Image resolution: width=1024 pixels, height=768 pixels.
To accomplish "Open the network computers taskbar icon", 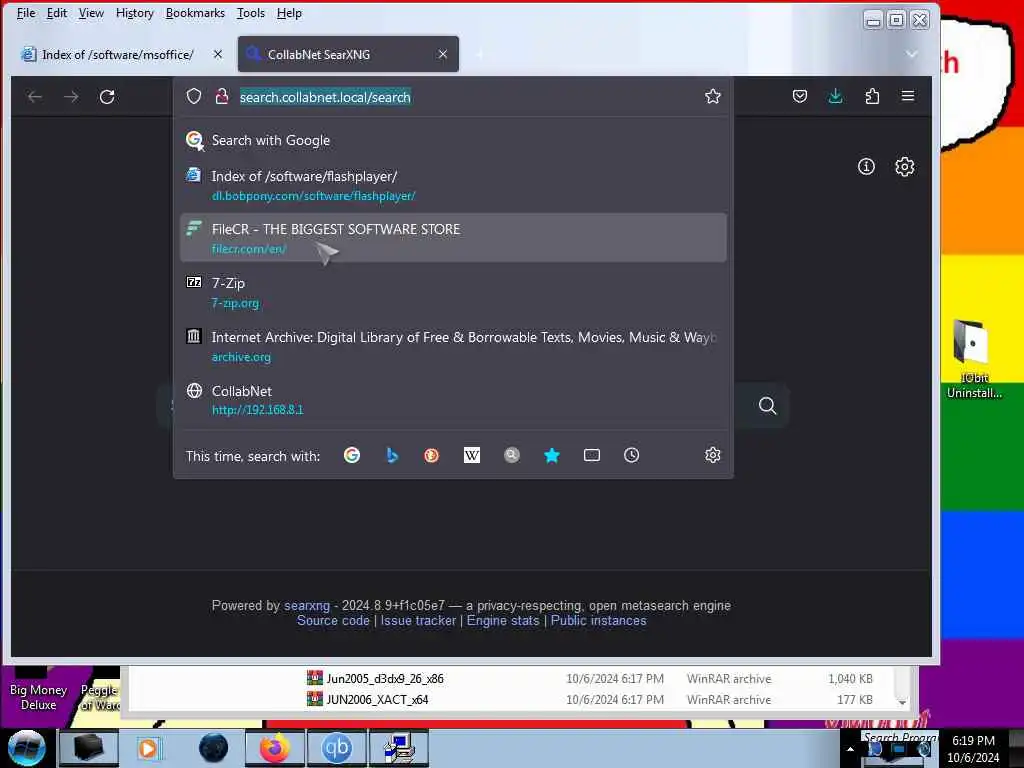I will pyautogui.click(x=399, y=748).
